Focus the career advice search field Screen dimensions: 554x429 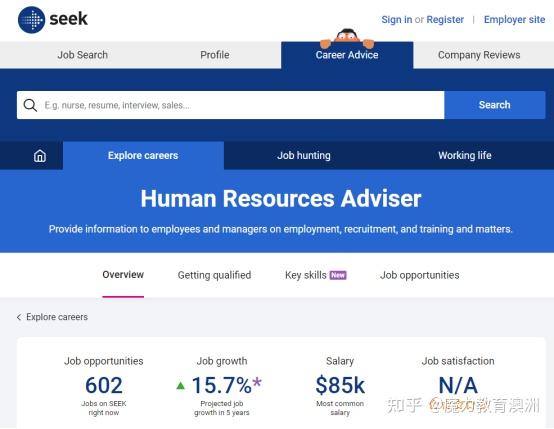pyautogui.click(x=230, y=105)
